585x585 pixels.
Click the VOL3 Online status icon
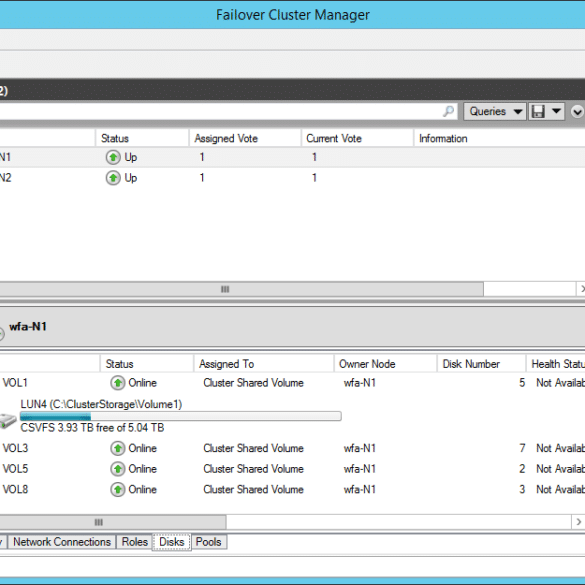[118, 448]
